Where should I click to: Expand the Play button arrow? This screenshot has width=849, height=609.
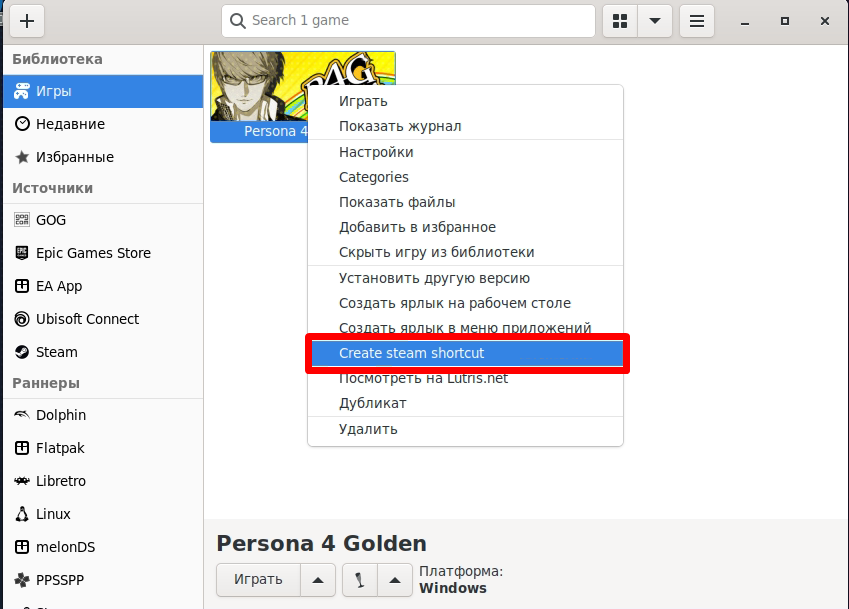pos(318,580)
